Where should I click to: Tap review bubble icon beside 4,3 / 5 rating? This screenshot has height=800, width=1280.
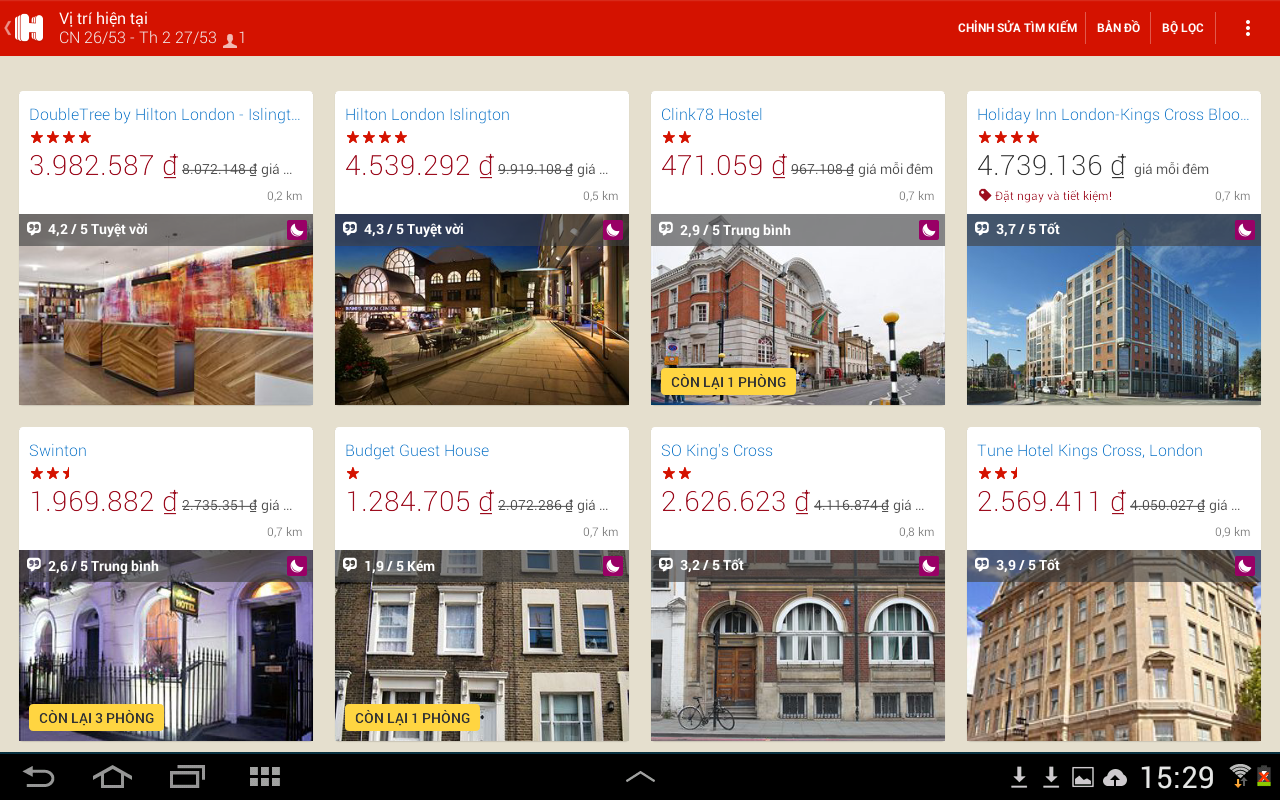[350, 229]
